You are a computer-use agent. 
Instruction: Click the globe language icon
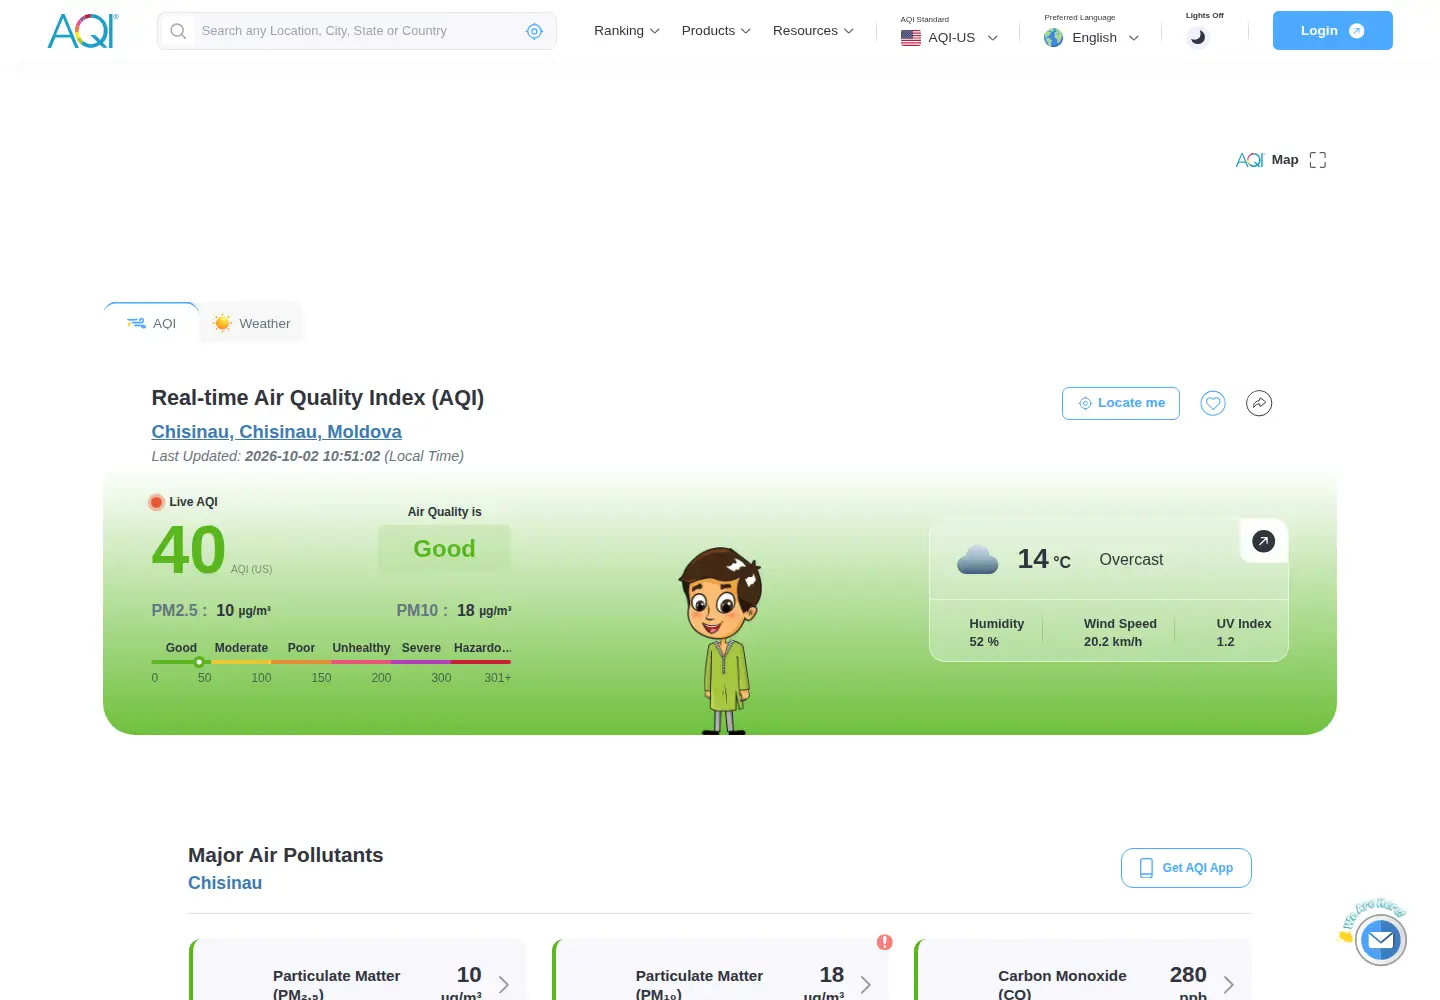point(1053,38)
